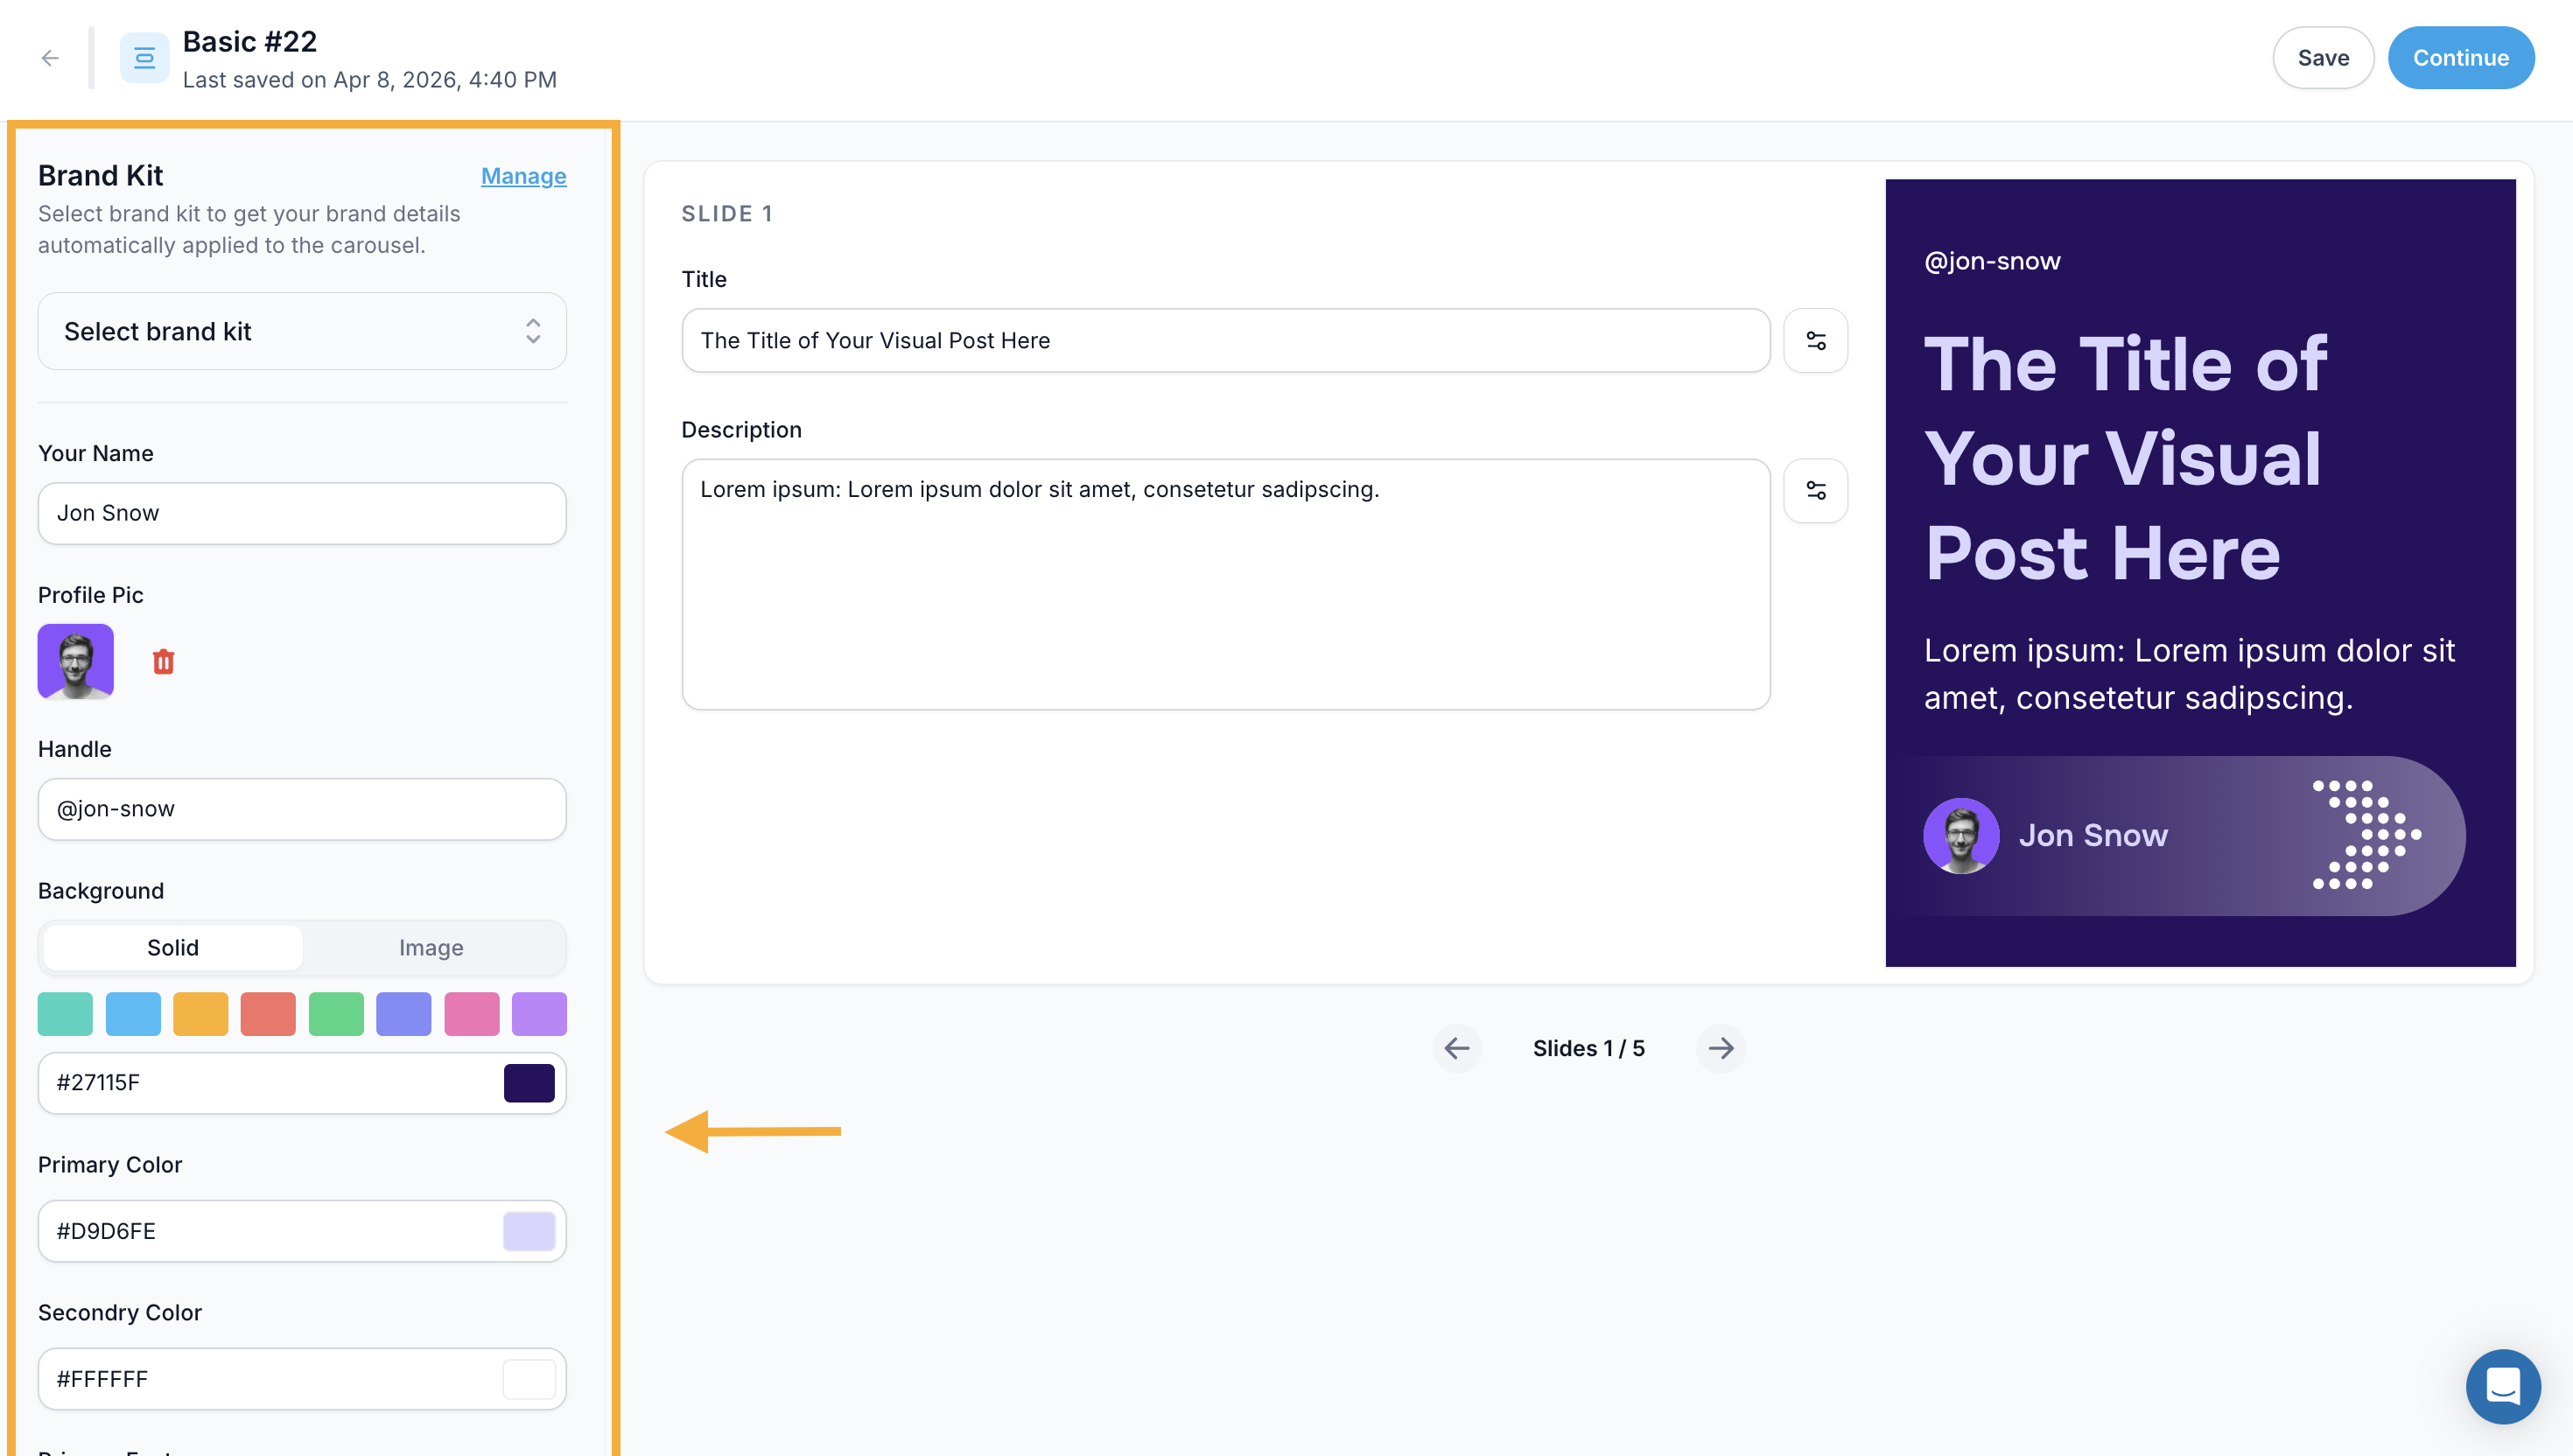This screenshot has width=2573, height=1456.
Task: Pick the periwinkle background swatch
Action: point(403,1013)
